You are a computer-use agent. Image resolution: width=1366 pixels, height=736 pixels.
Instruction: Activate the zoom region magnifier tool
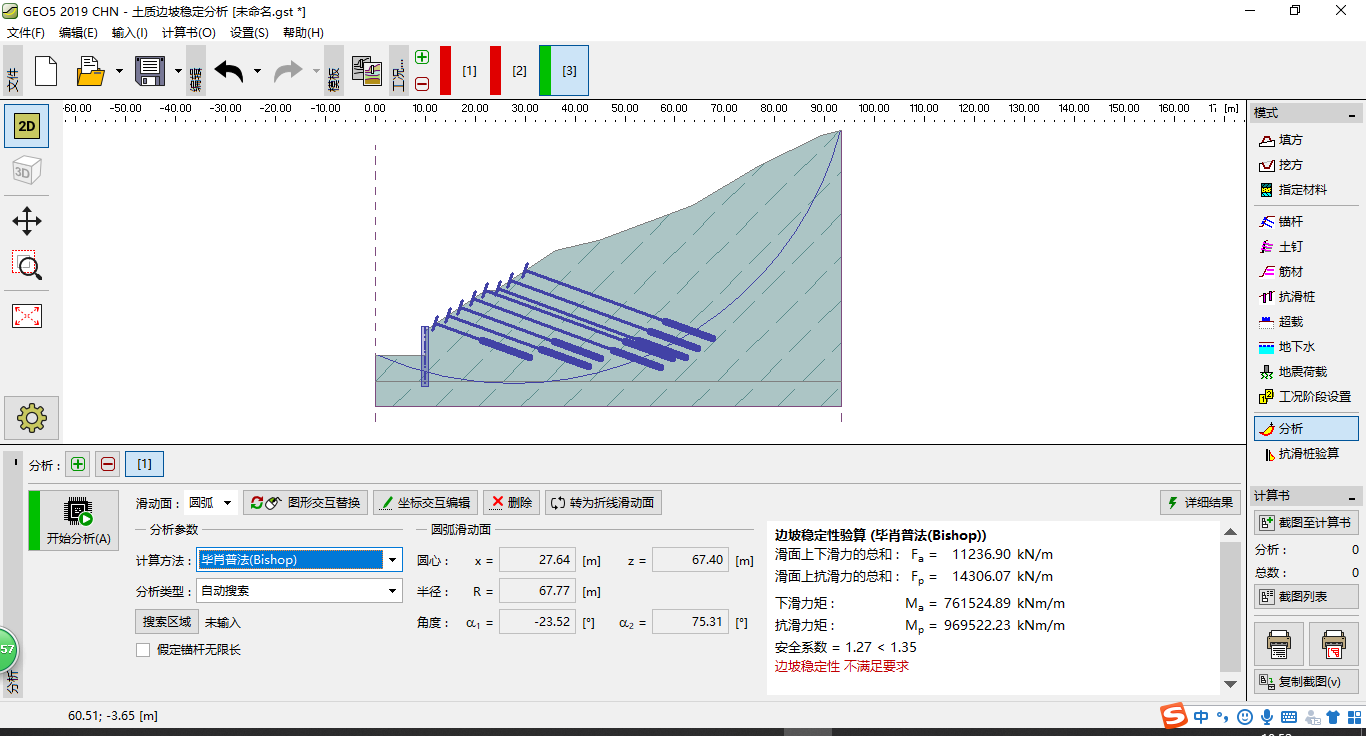click(26, 266)
